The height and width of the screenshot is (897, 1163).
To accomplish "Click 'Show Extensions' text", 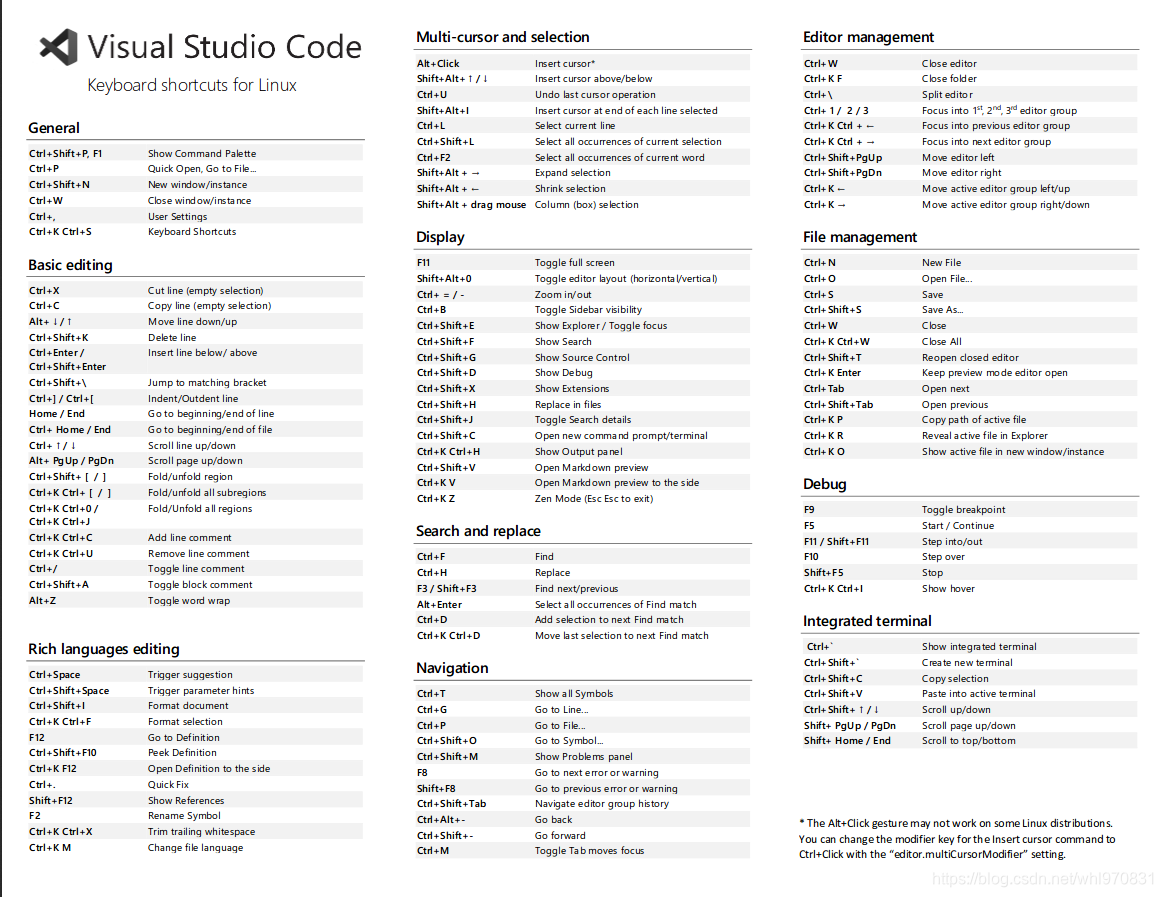I will pyautogui.click(x=572, y=389).
